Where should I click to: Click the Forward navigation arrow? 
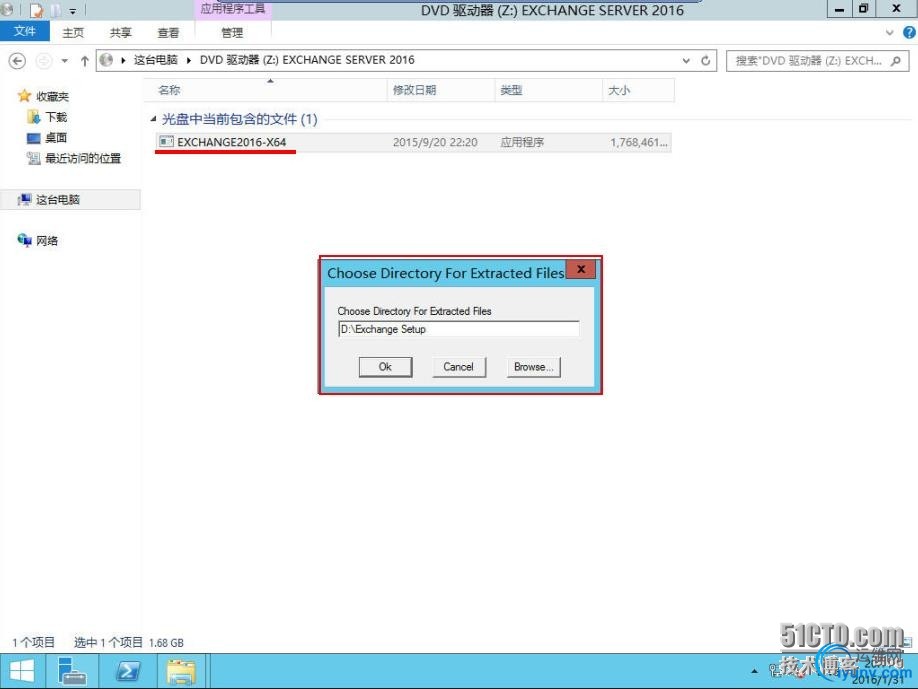pyautogui.click(x=44, y=61)
